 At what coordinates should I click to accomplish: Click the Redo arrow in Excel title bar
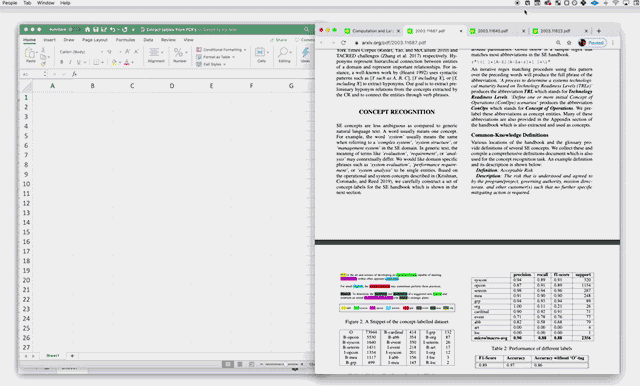124,29
